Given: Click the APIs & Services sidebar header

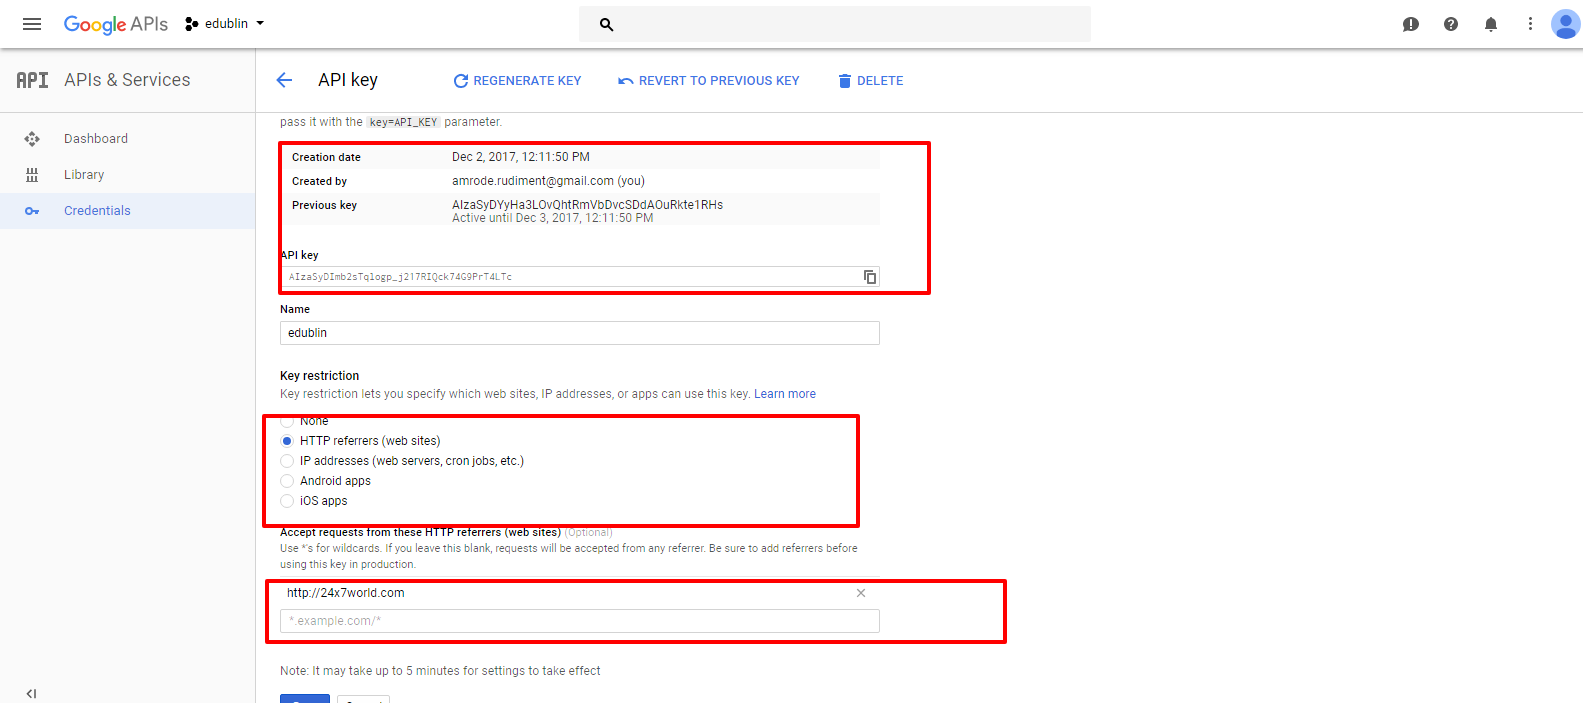Looking at the screenshot, I should [x=127, y=80].
